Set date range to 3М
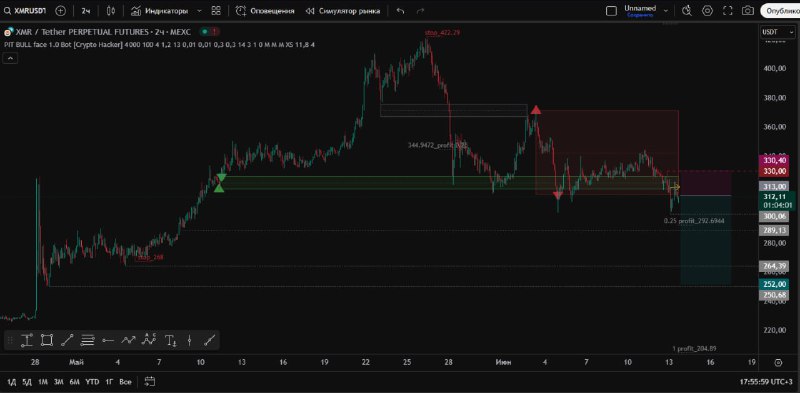The height and width of the screenshot is (393, 800). coord(59,382)
